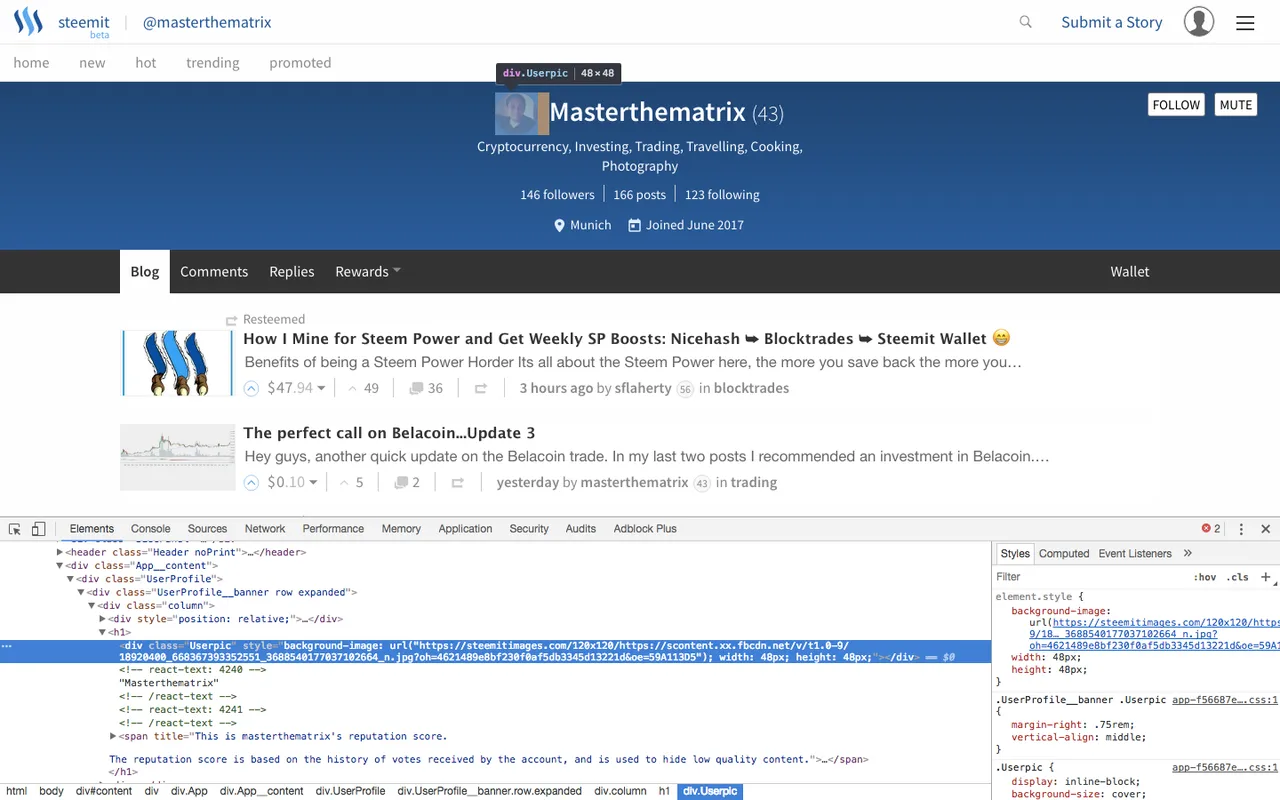Click Submit a Story link

[x=1112, y=22]
